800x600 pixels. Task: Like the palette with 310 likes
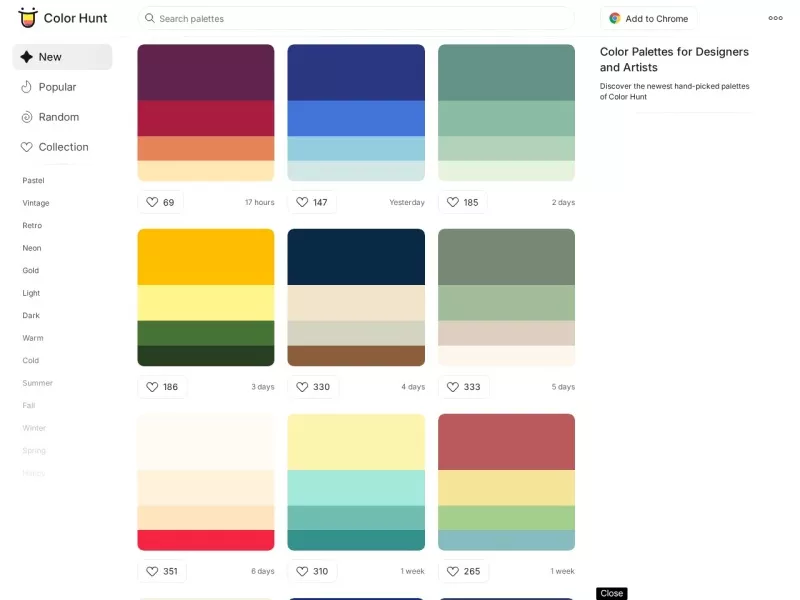[x=312, y=571]
